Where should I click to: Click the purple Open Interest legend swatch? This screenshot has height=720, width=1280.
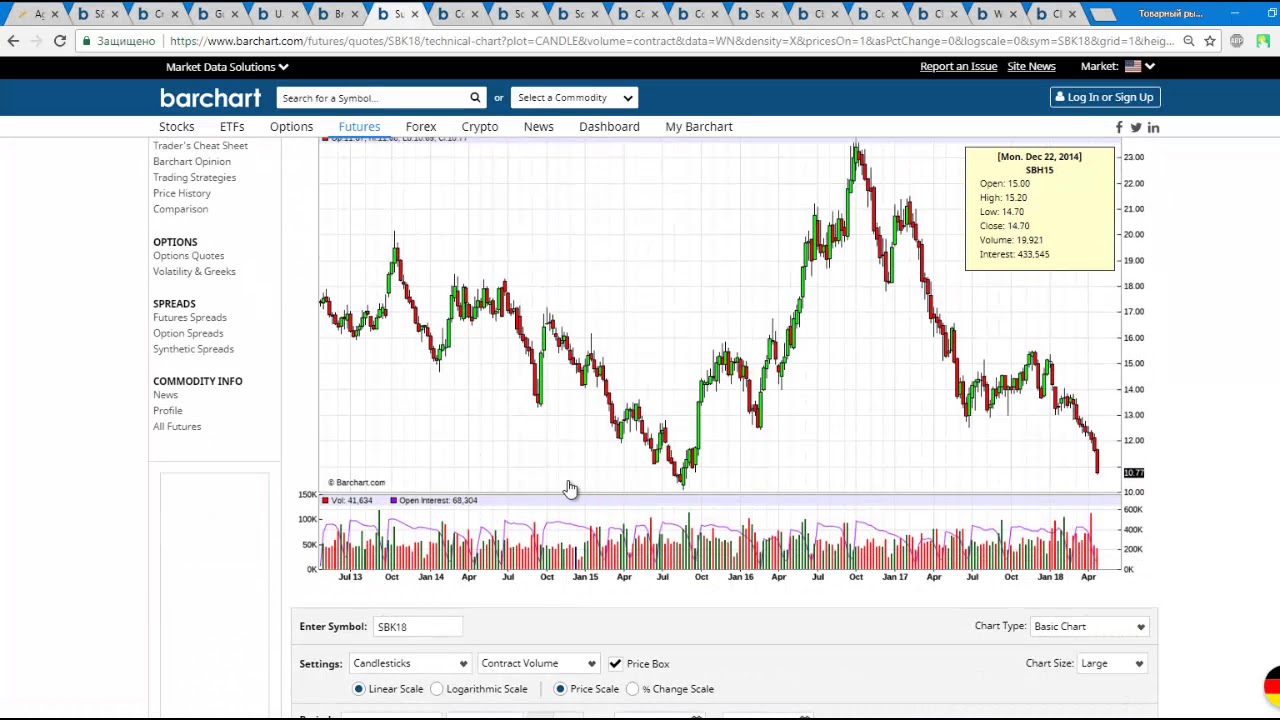394,500
